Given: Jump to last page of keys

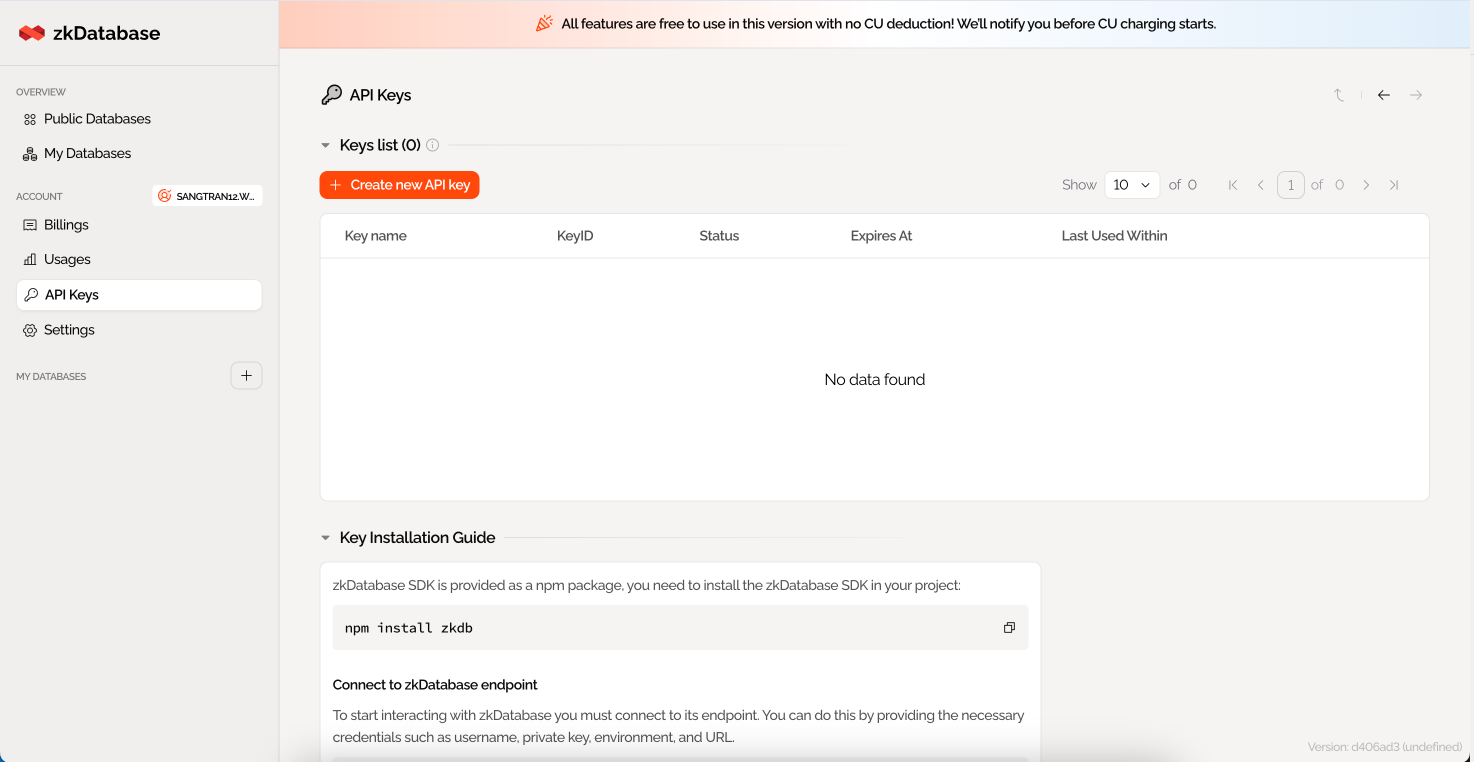Looking at the screenshot, I should [1394, 185].
